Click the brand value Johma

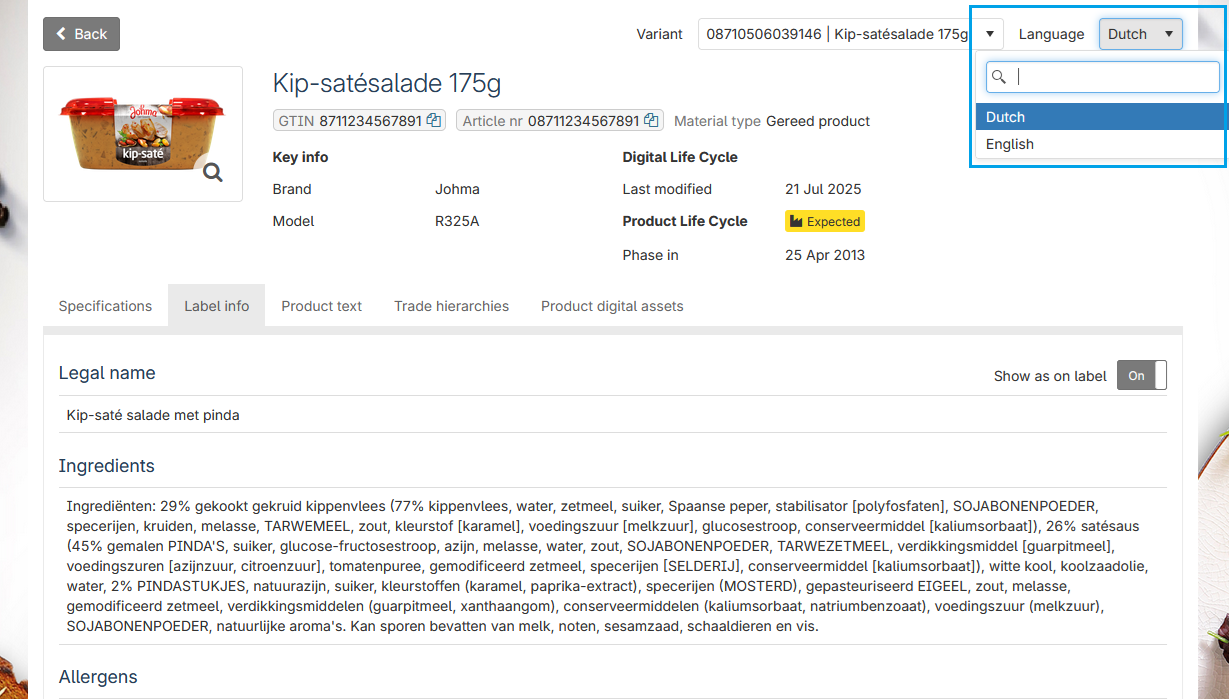[457, 189]
